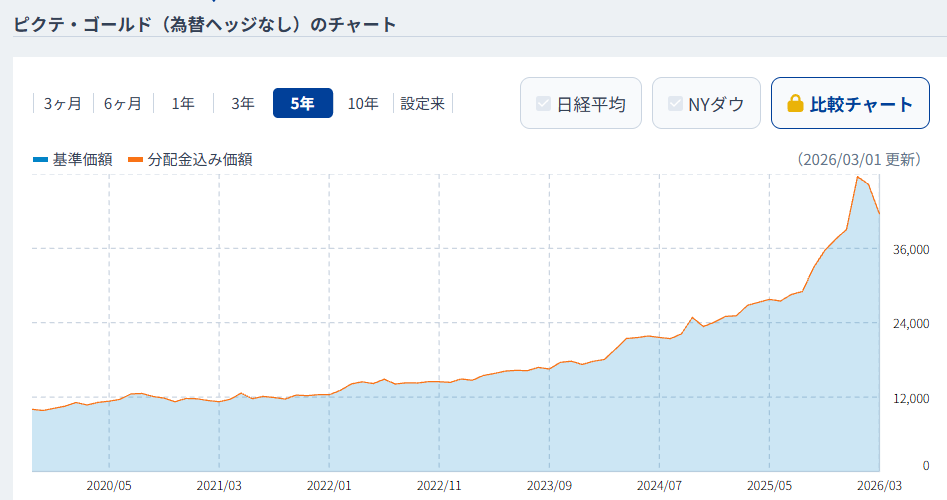Screen dimensions: 947x500
Task: Click the chart peak near 2026
Action: click(x=857, y=177)
